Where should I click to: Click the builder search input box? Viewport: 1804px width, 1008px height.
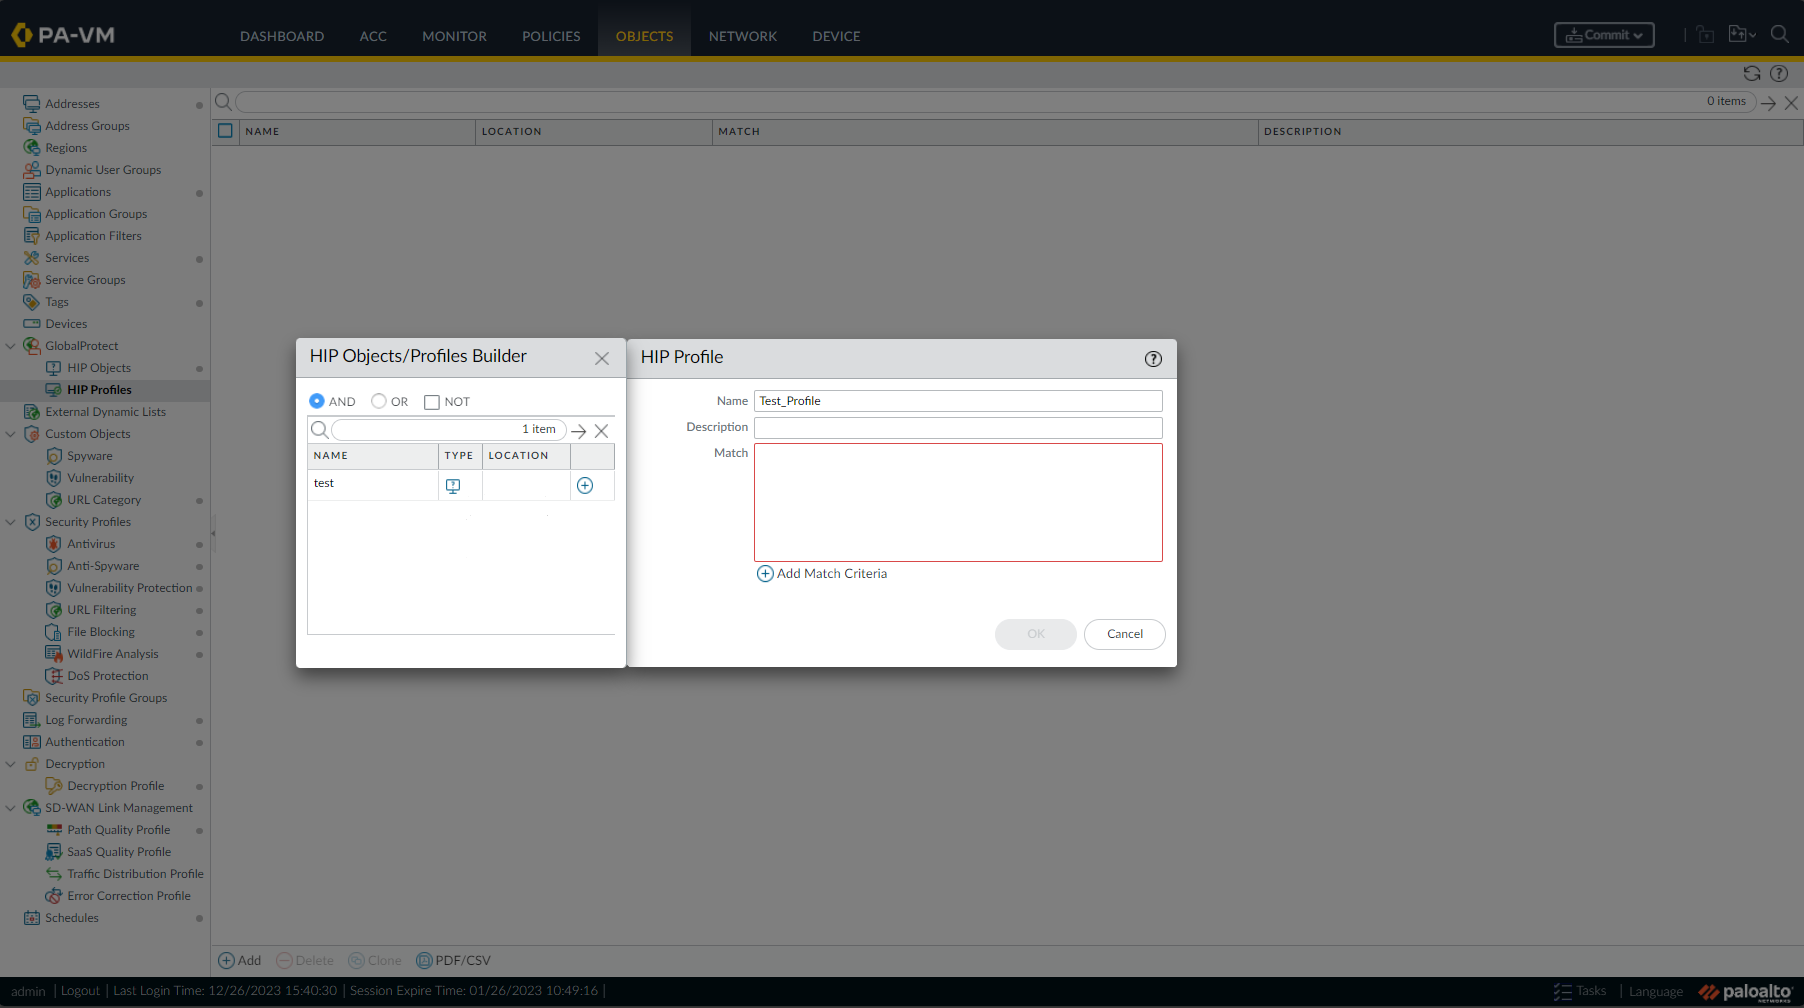click(448, 430)
